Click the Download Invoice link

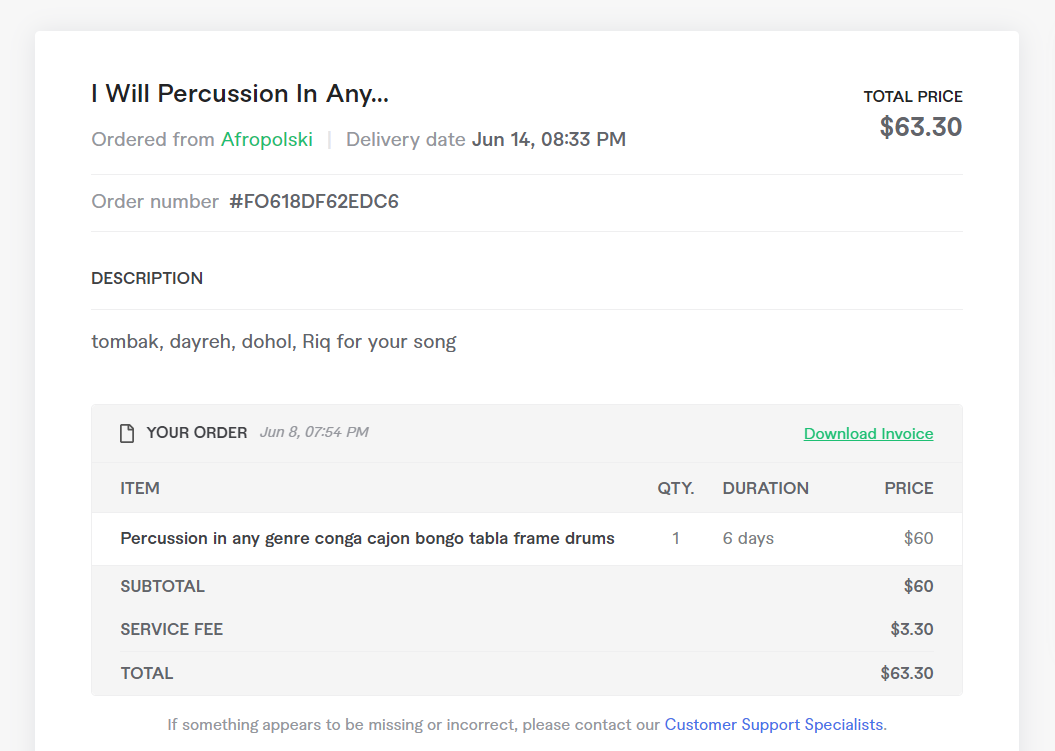[x=868, y=433]
